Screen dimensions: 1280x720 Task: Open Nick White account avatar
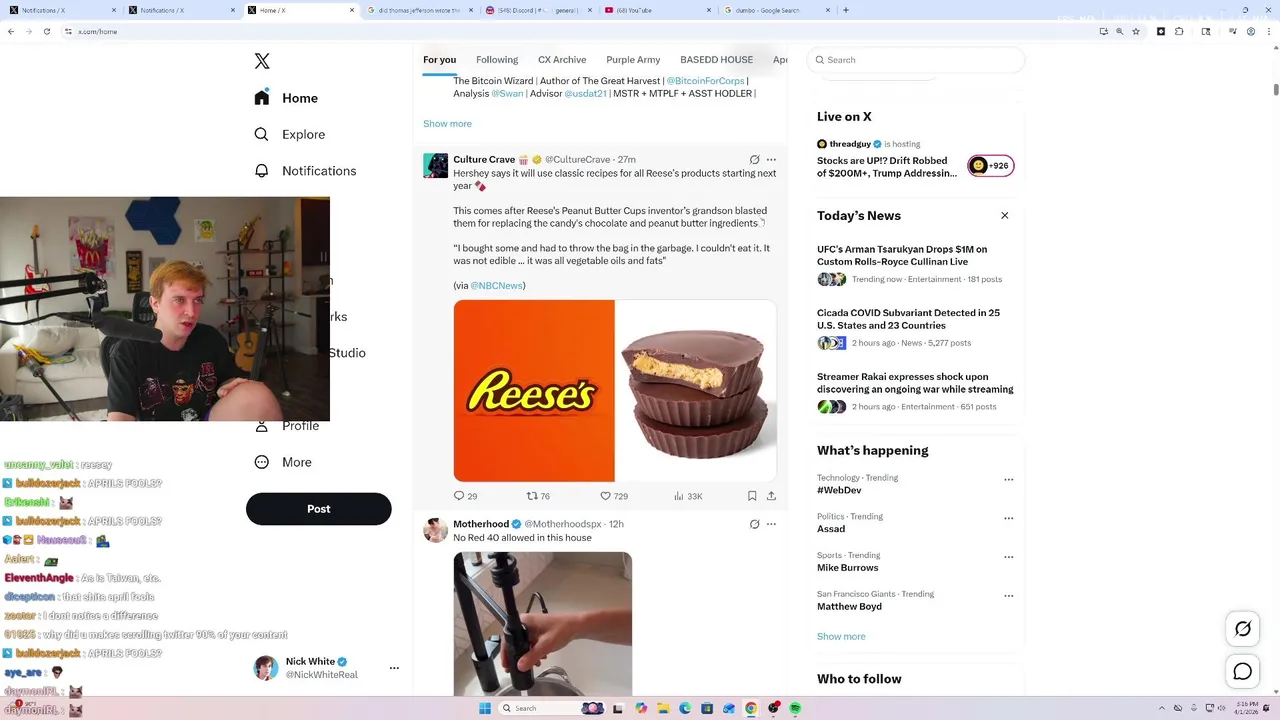(266, 668)
